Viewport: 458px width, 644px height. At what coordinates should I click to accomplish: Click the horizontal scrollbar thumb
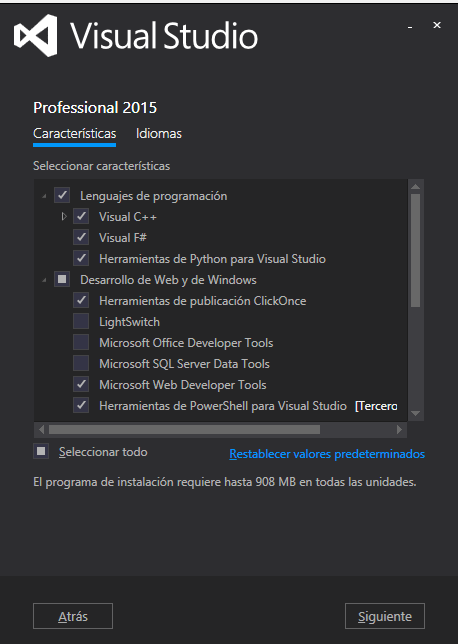point(184,430)
